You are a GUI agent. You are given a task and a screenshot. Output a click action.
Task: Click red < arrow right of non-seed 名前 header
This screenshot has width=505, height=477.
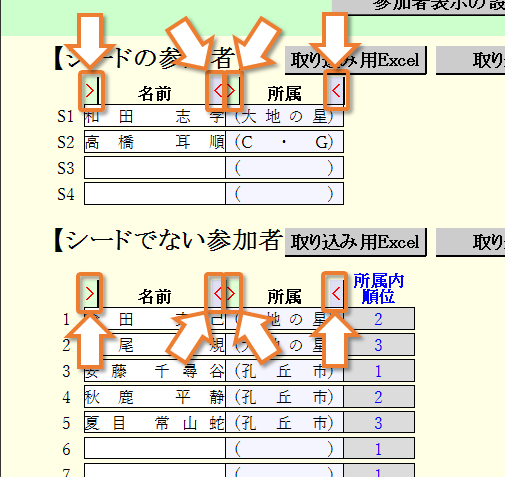pos(218,294)
